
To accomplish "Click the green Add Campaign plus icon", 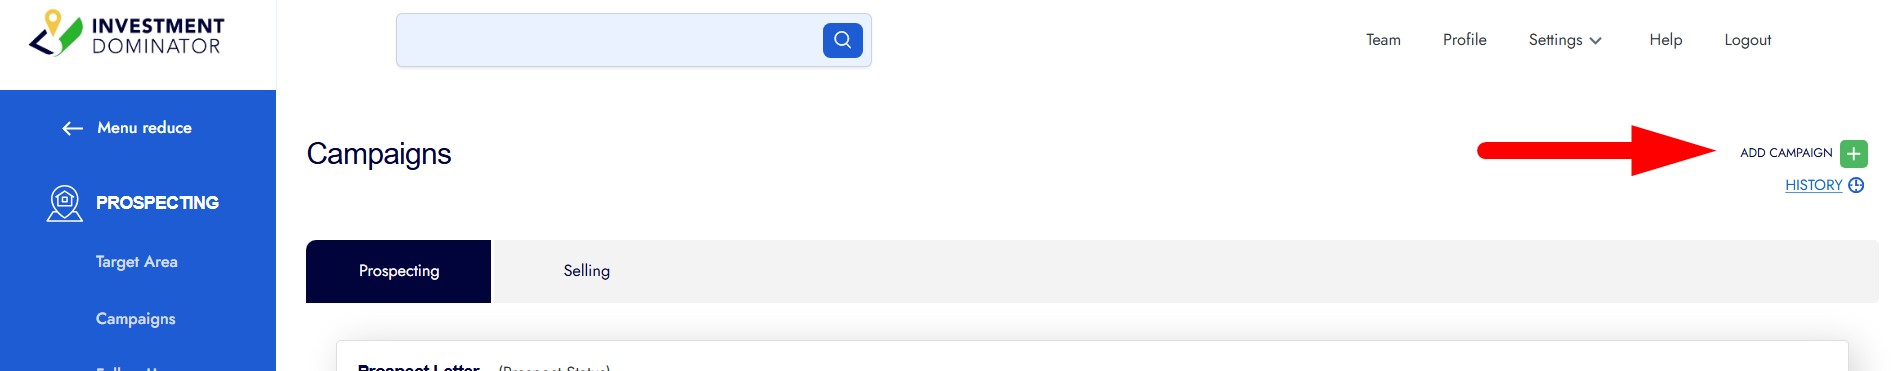I will [1853, 153].
